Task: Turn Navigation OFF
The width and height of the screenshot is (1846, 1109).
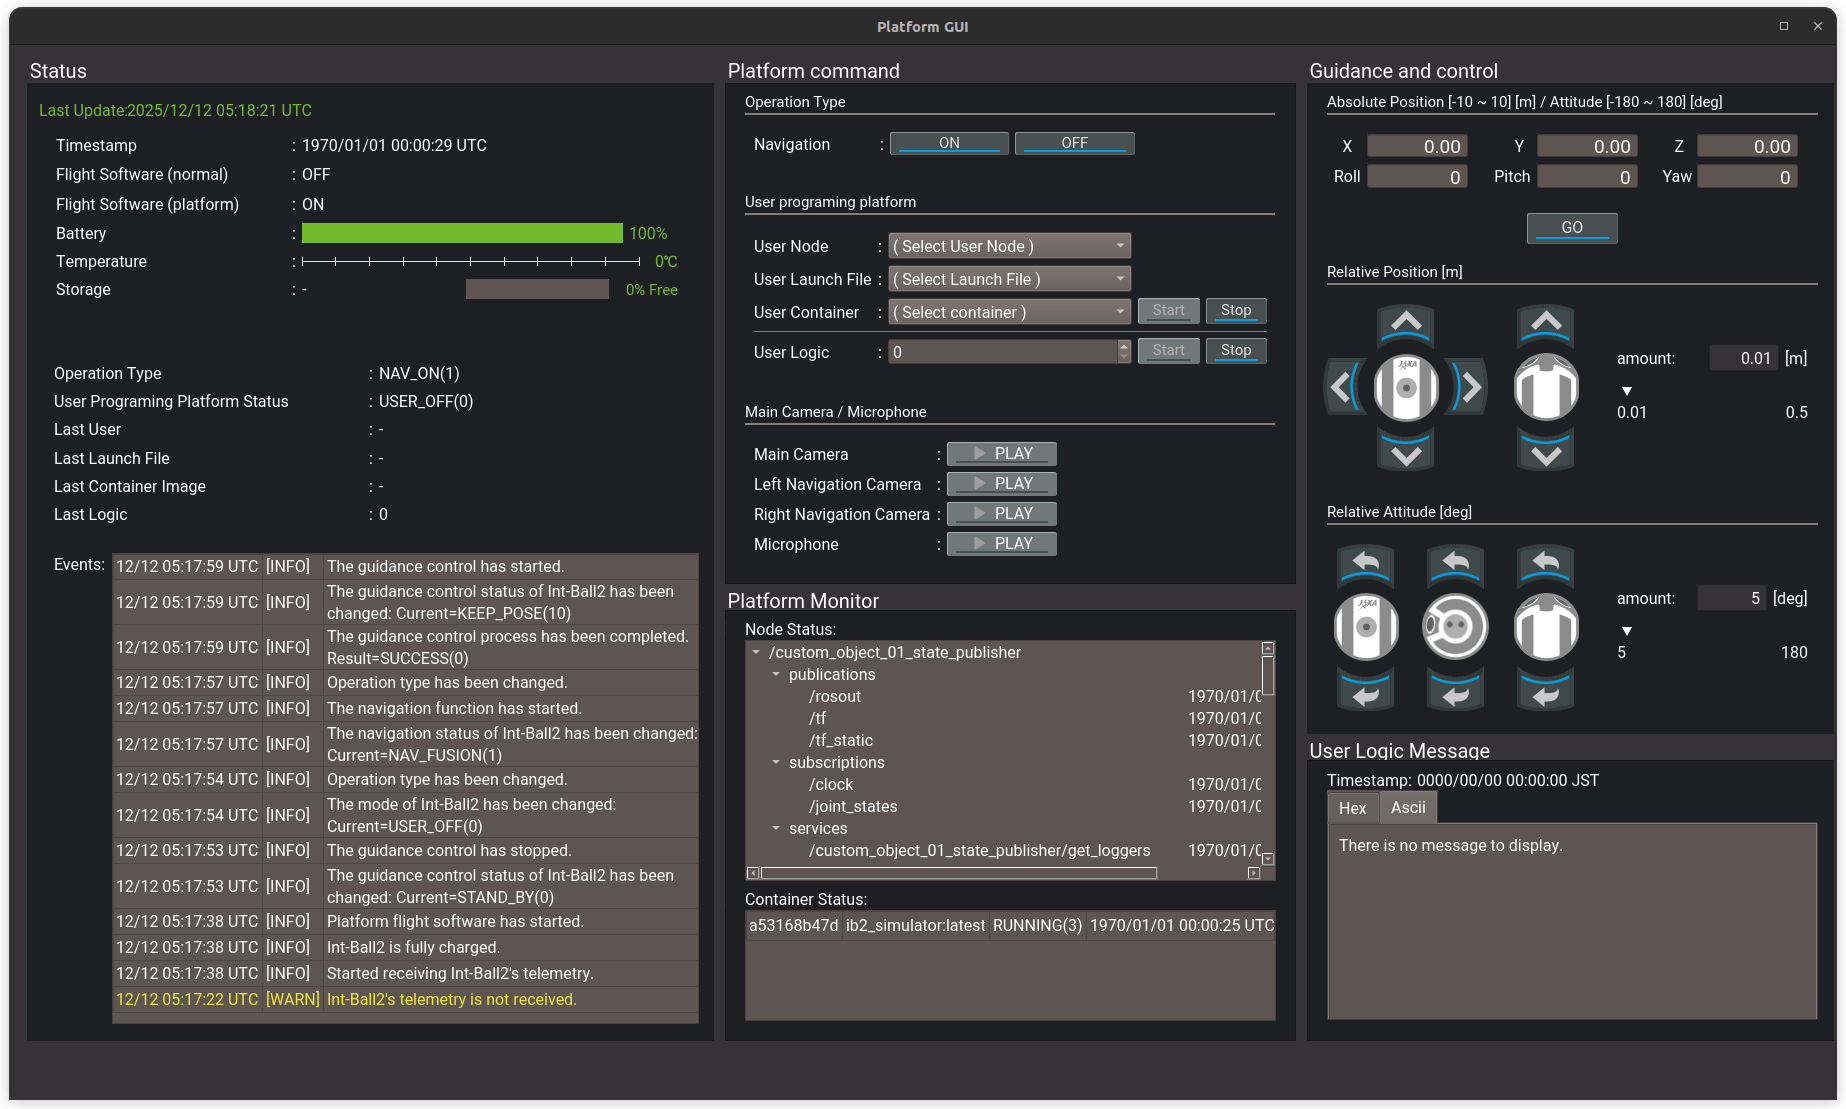Action: 1074,142
